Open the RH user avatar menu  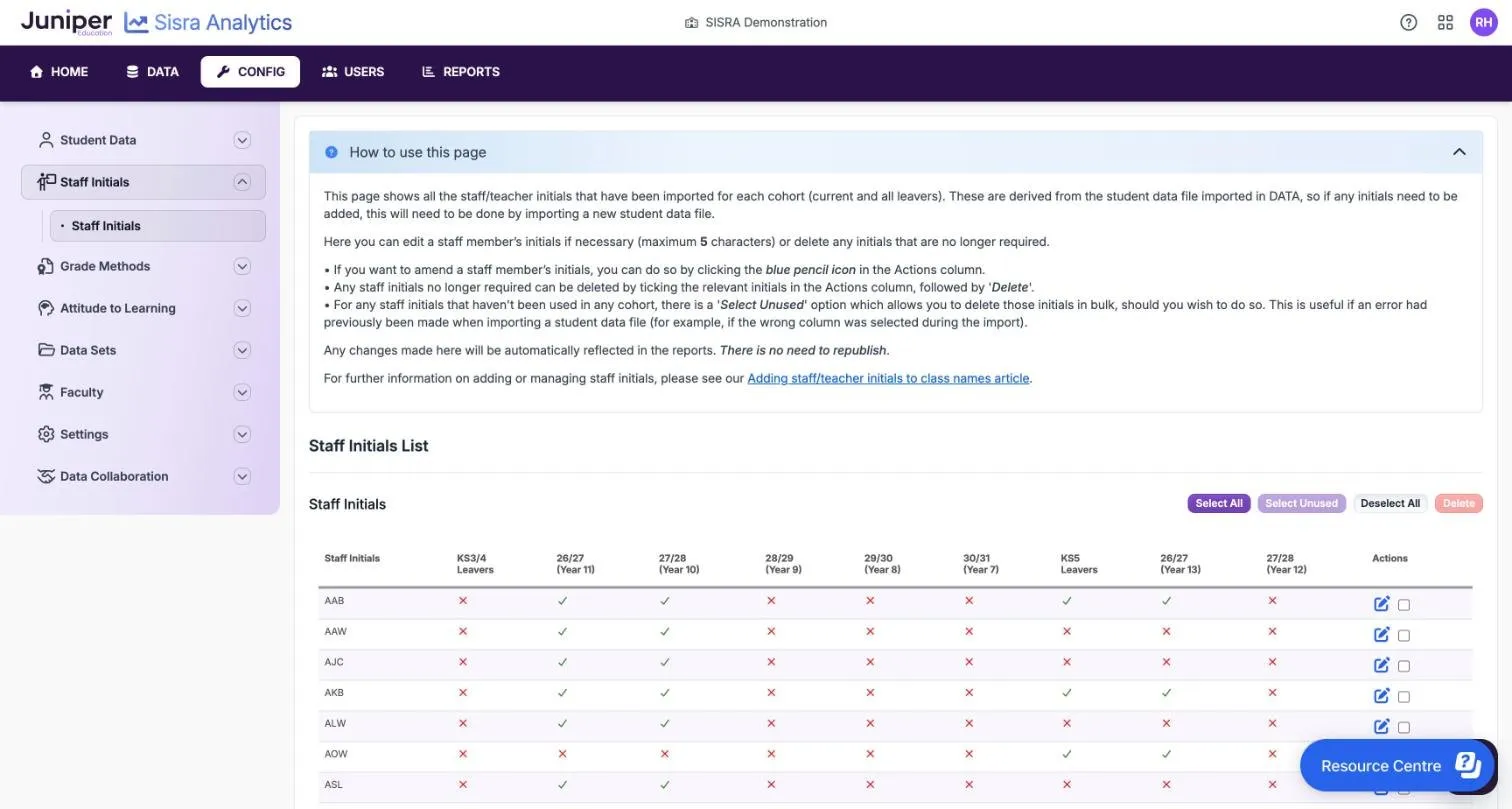tap(1483, 22)
